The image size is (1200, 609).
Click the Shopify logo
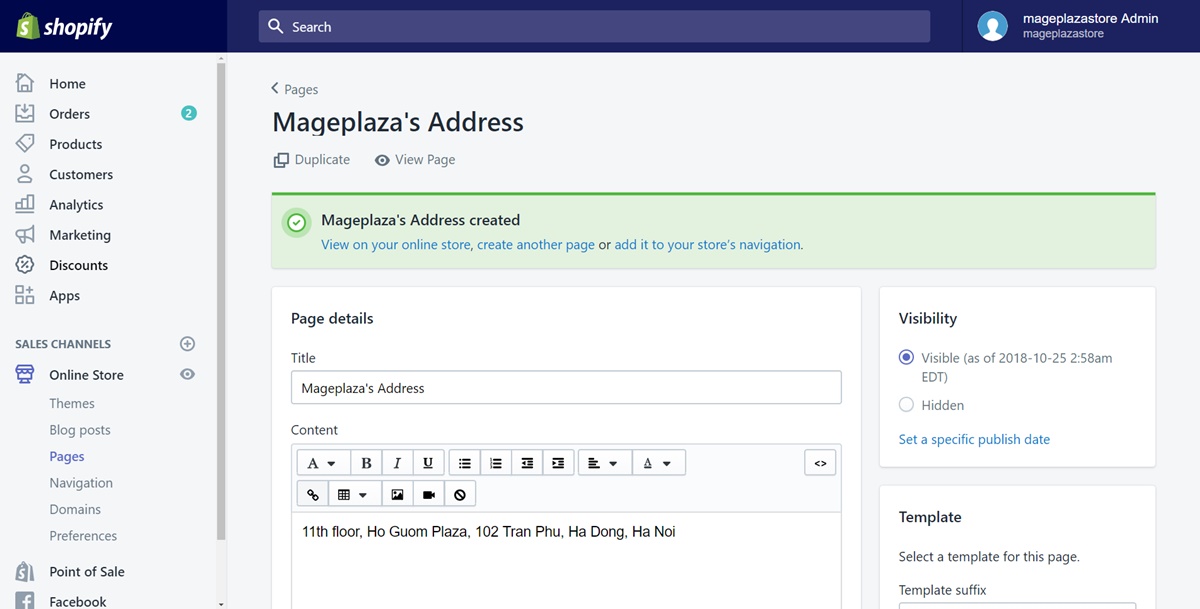click(64, 26)
